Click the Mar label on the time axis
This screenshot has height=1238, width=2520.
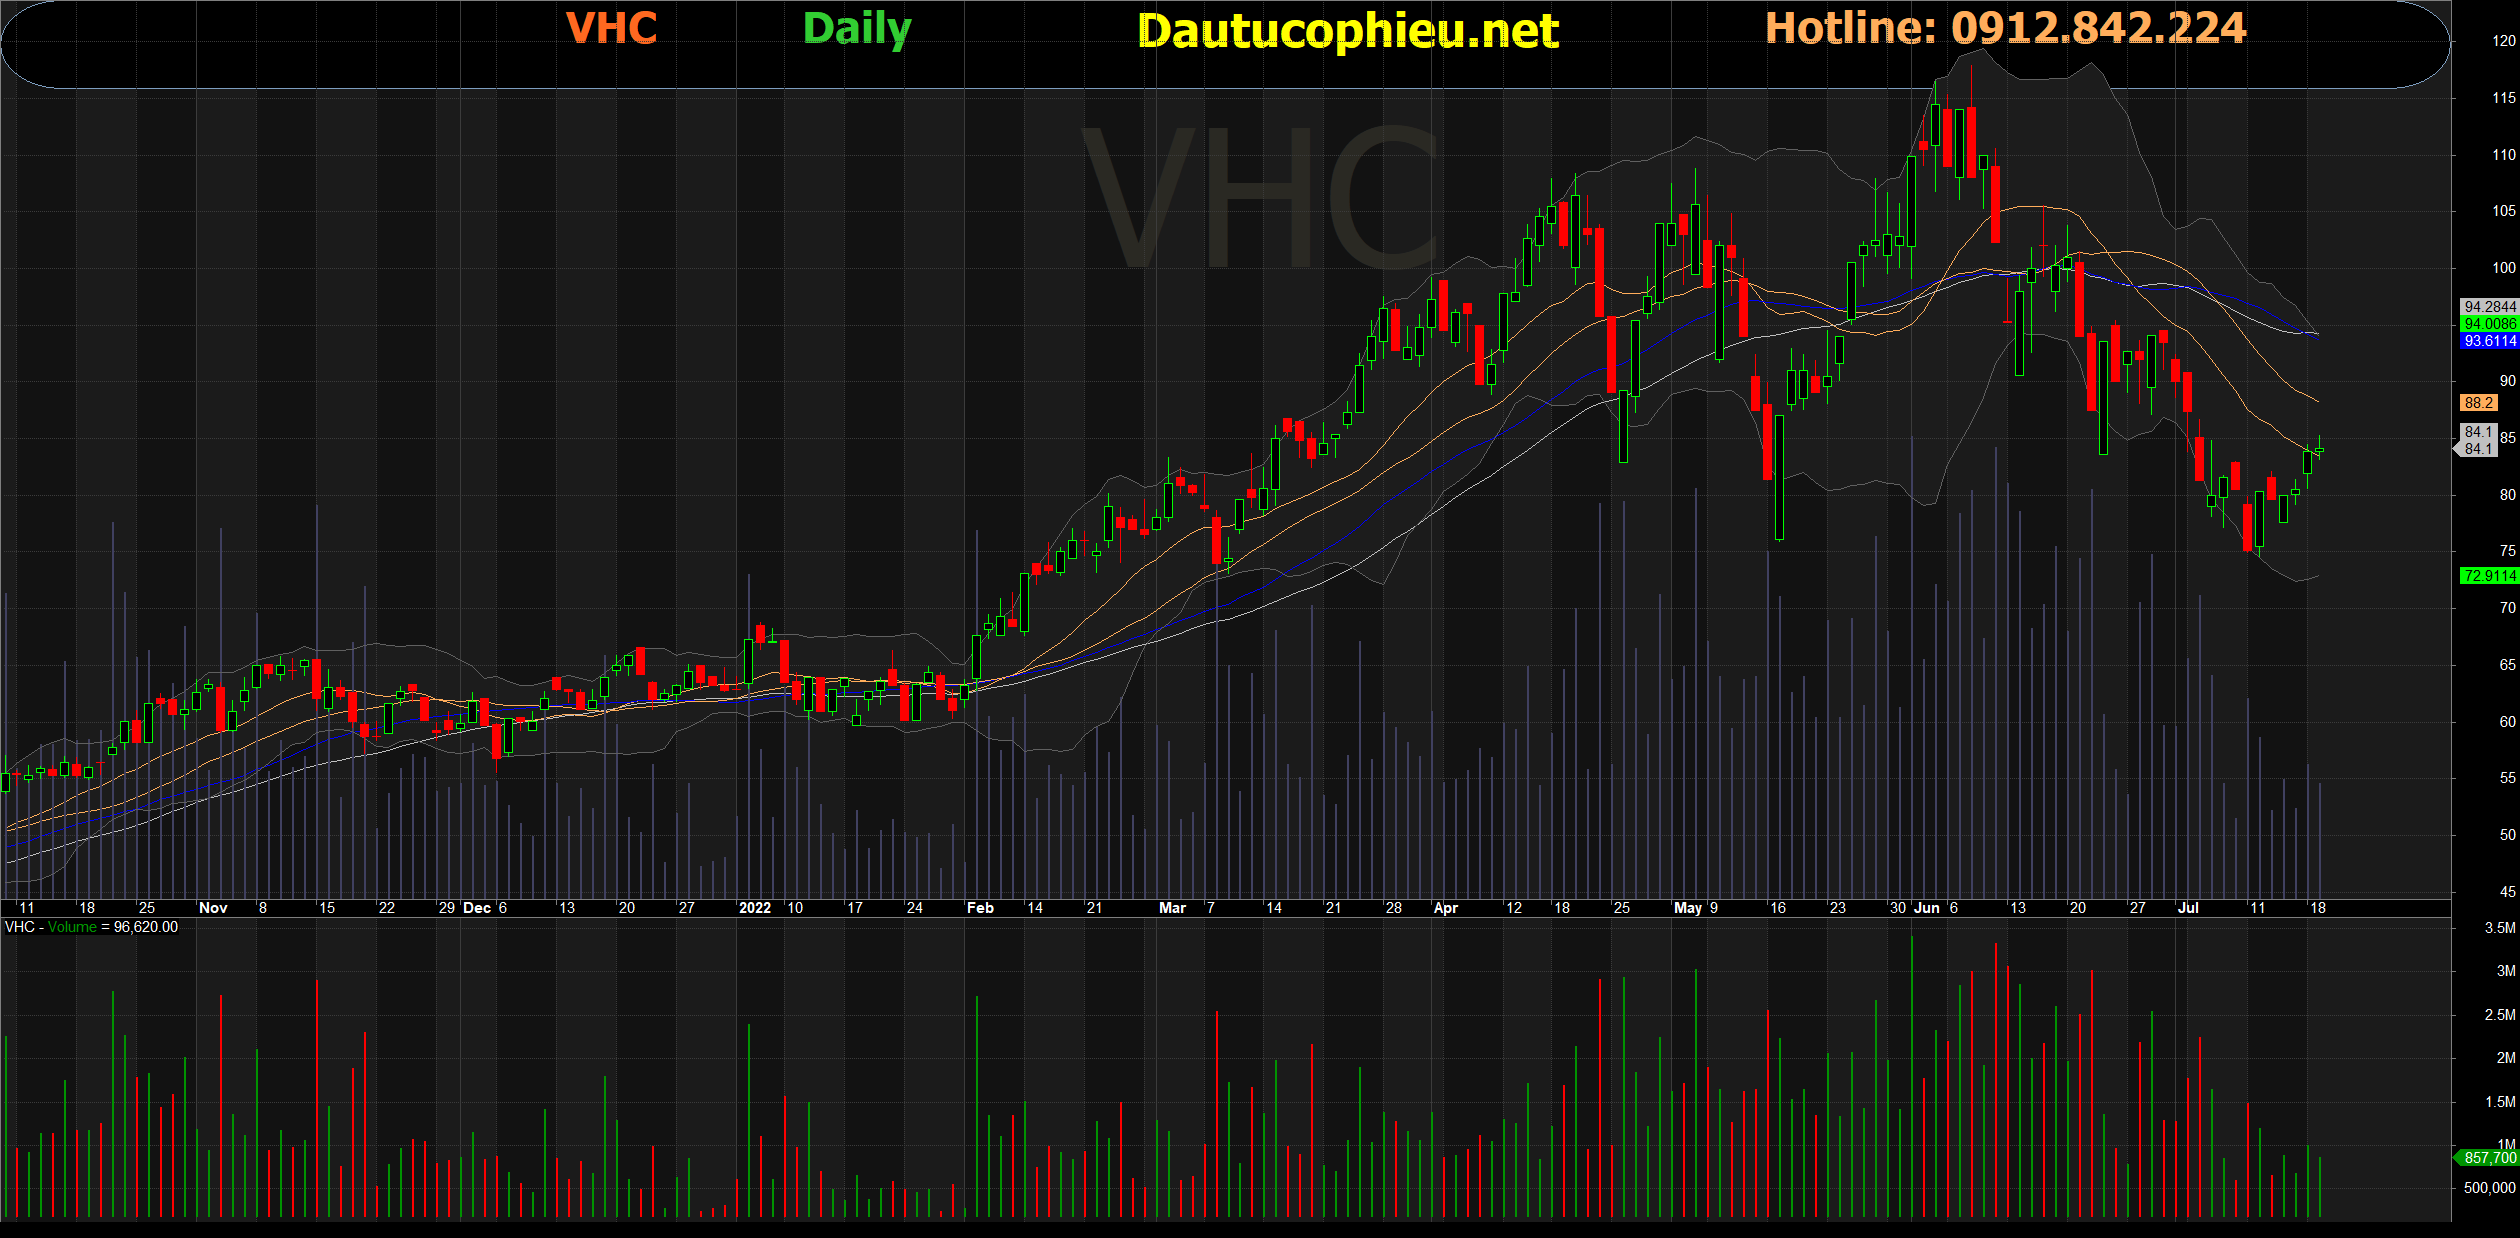1171,908
